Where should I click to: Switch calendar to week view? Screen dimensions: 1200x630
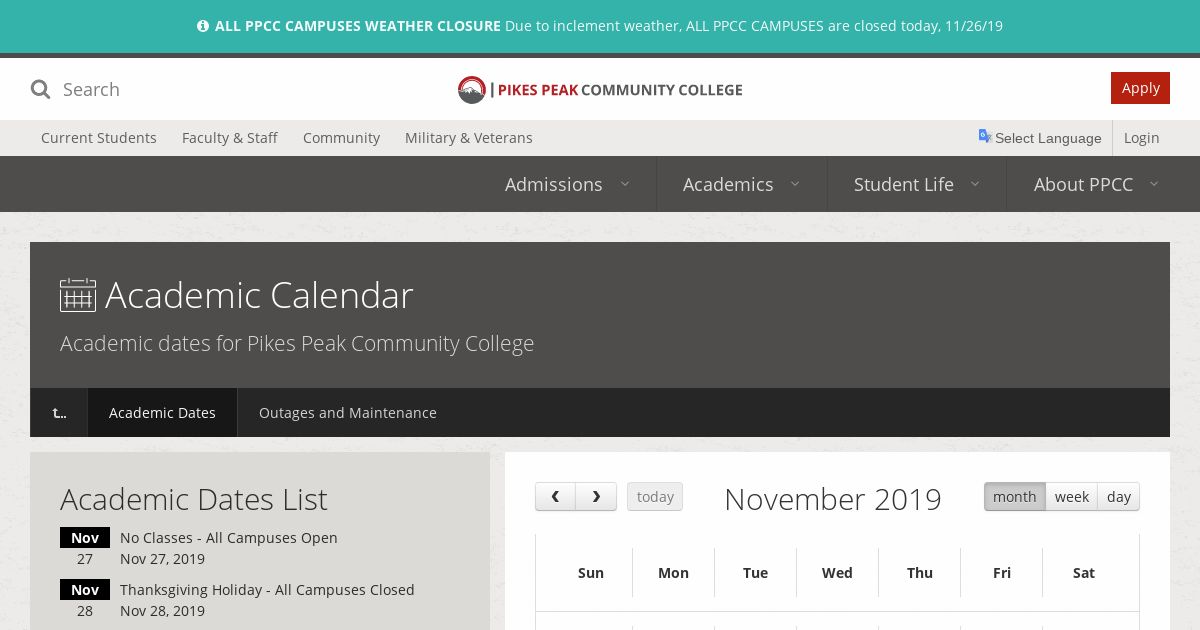coord(1071,497)
